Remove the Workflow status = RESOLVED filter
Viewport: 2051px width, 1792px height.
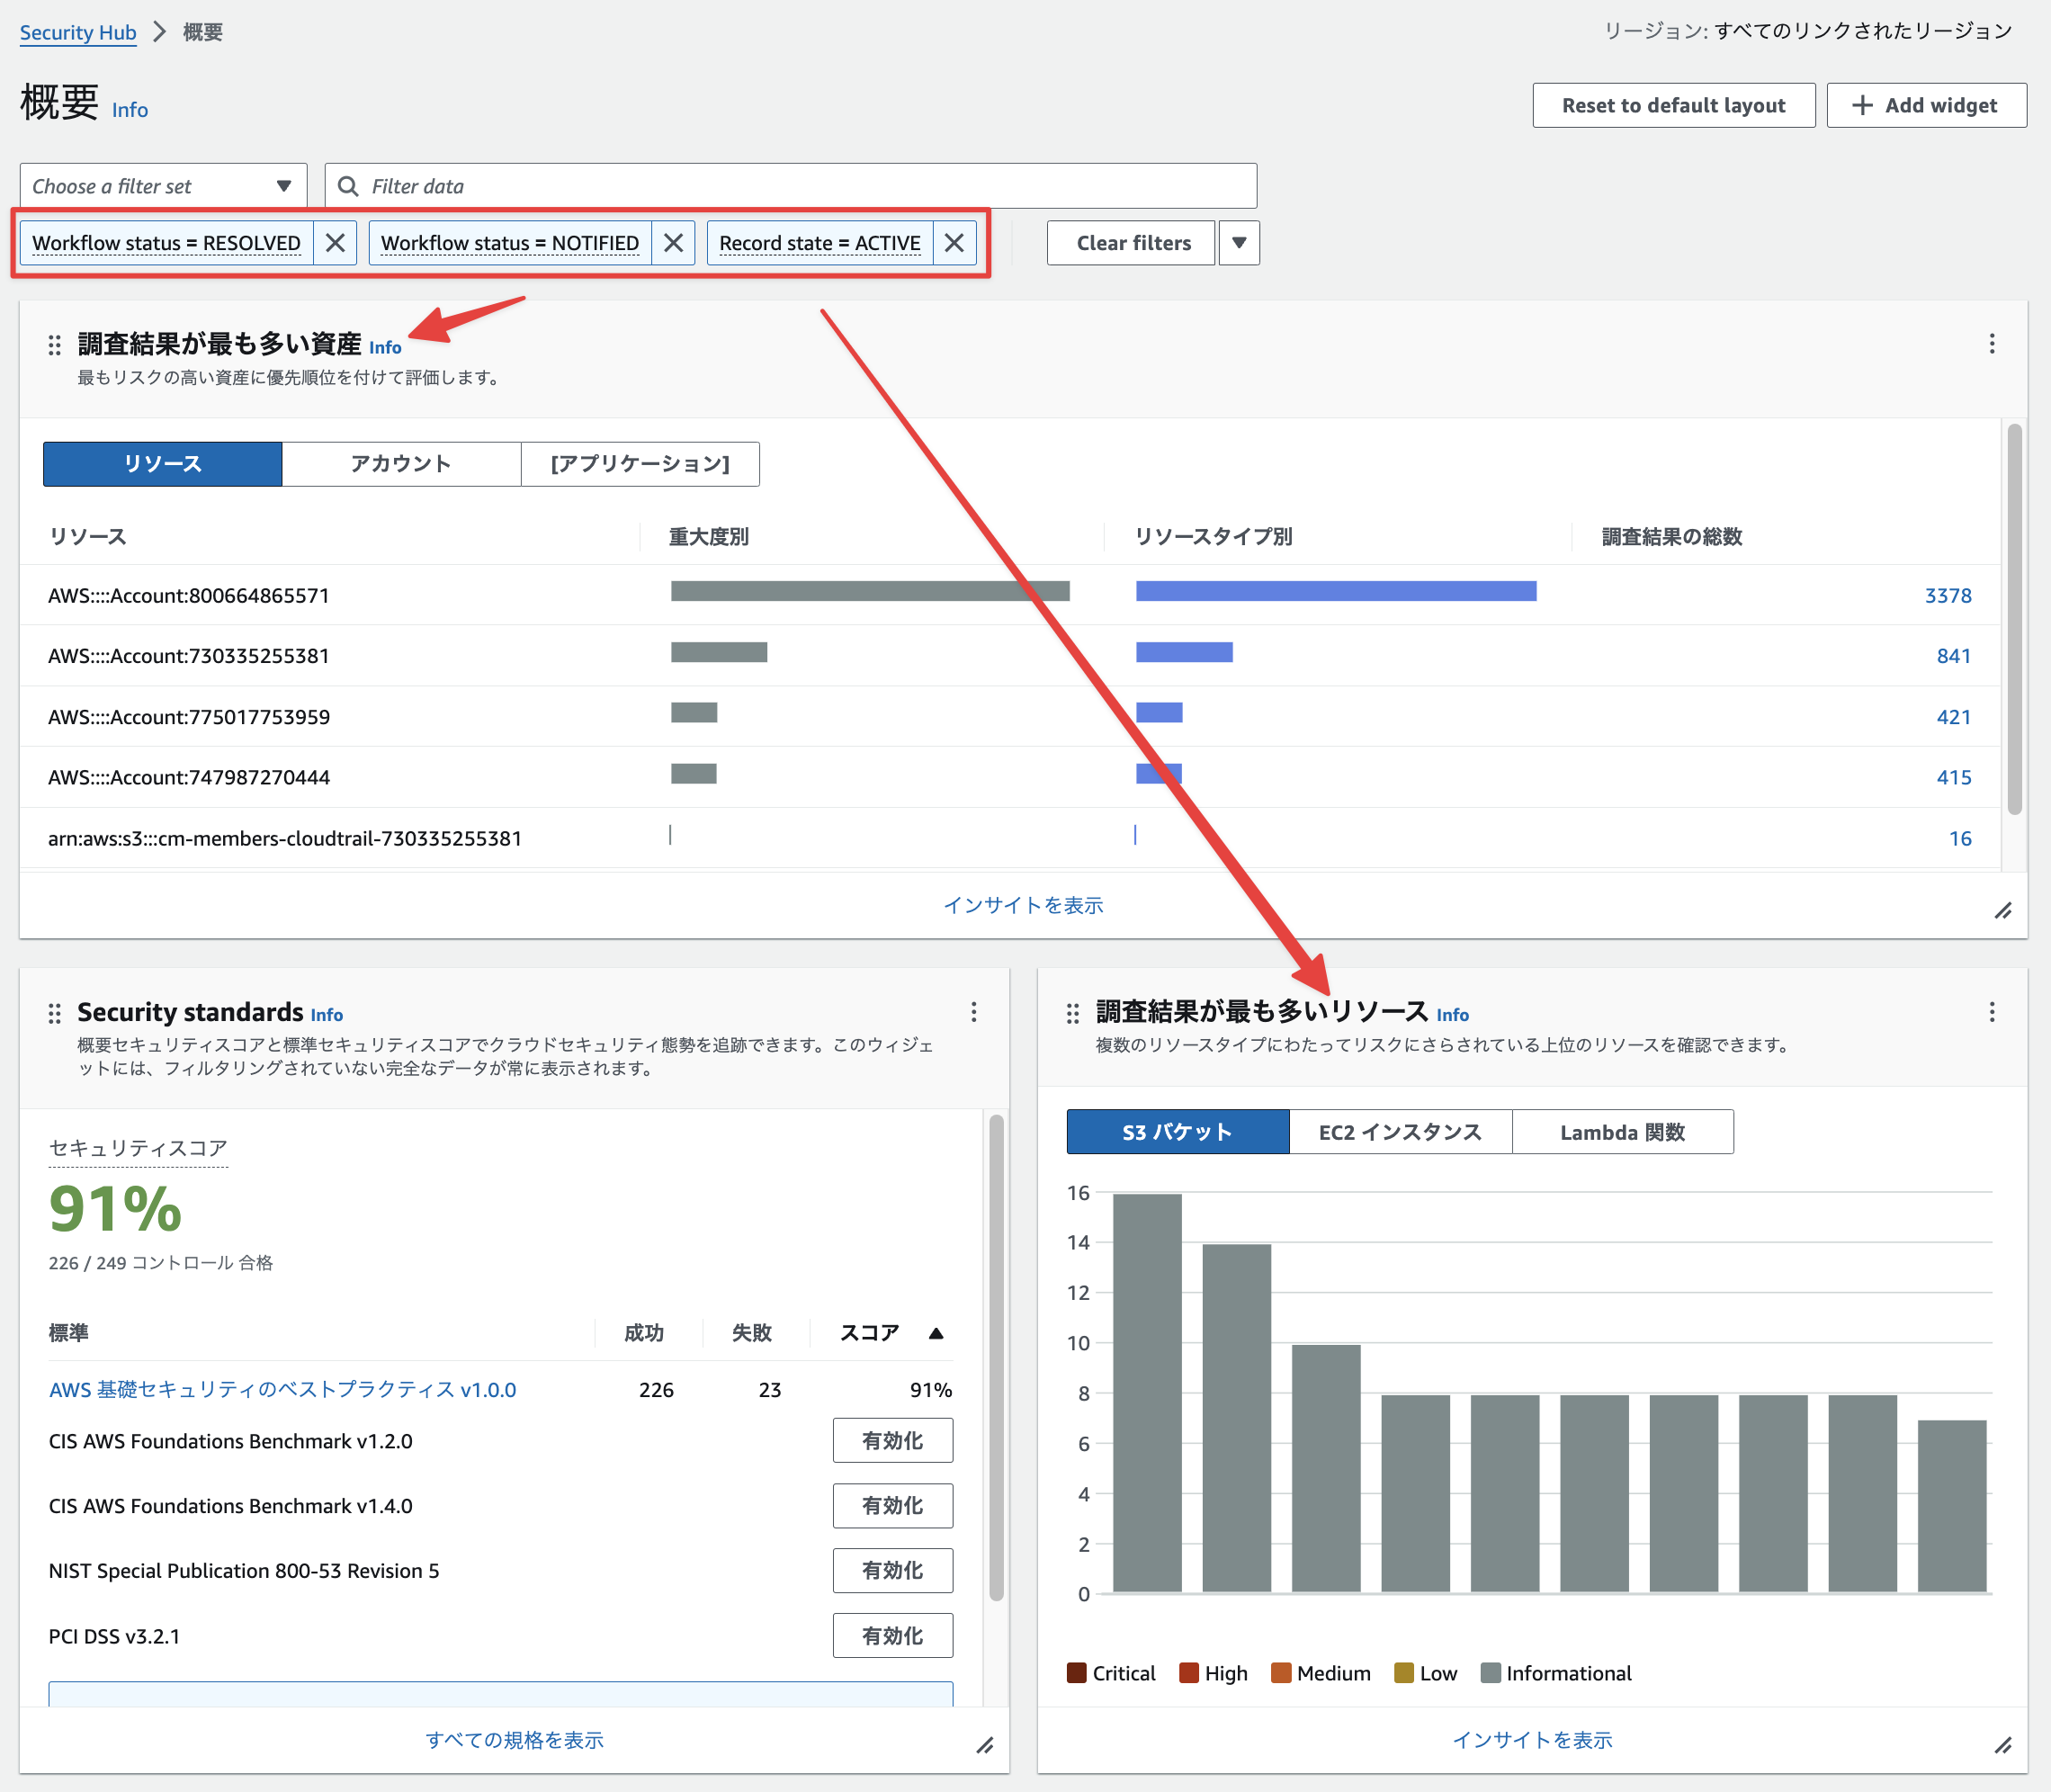point(335,243)
